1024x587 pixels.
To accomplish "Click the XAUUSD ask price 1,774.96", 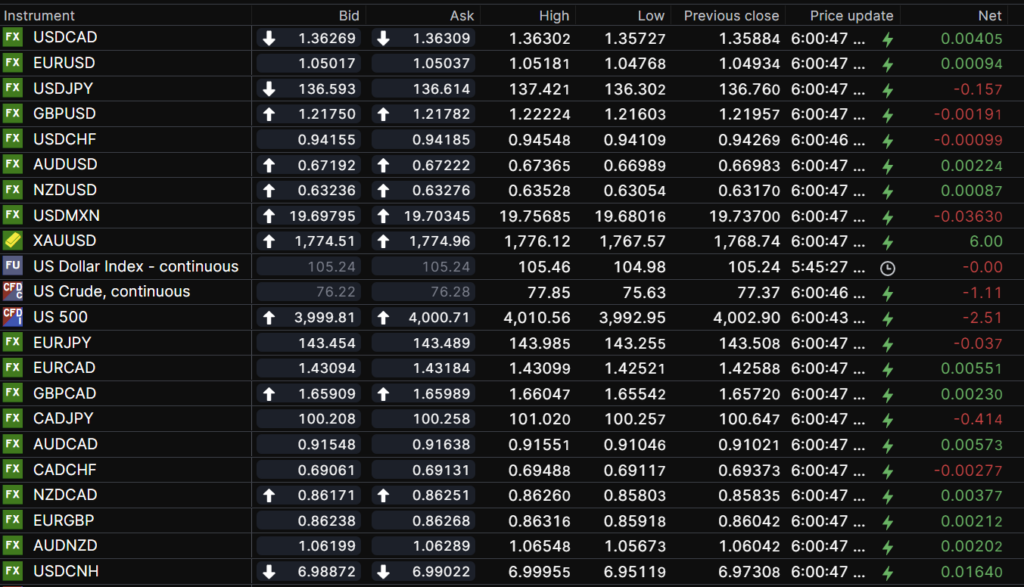I will click(440, 241).
